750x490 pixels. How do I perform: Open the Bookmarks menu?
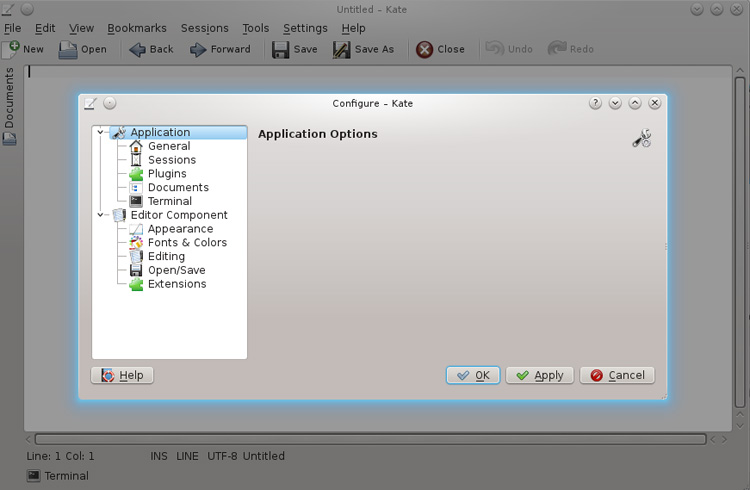point(137,28)
